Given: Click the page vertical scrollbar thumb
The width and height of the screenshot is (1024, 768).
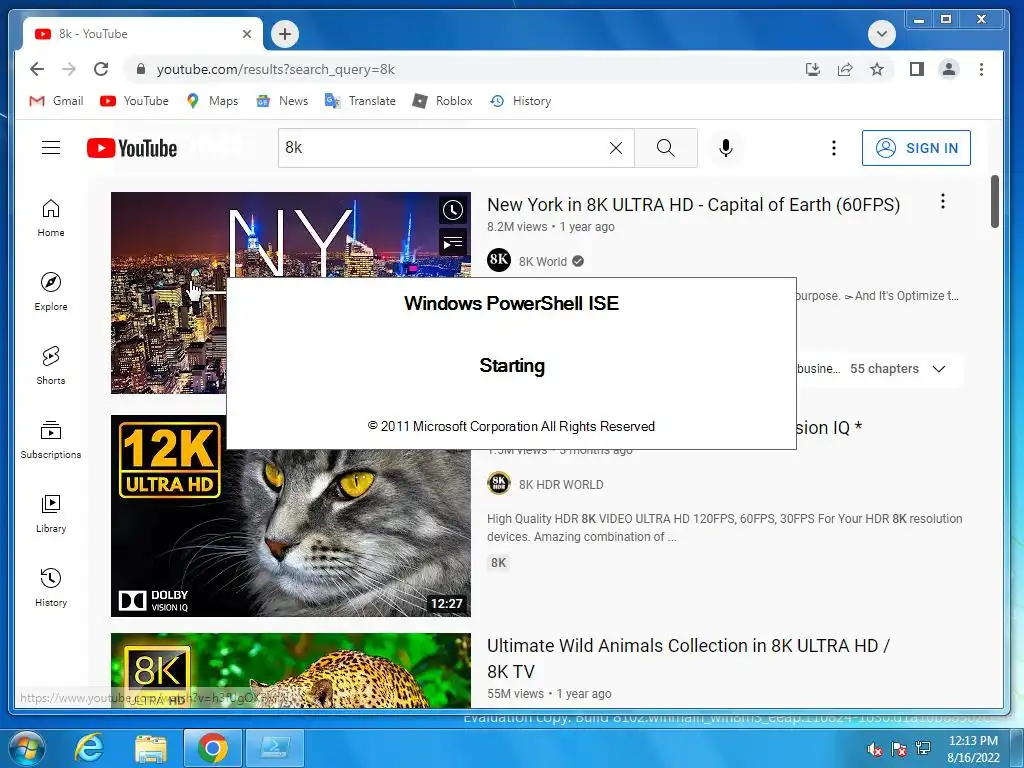Looking at the screenshot, I should click(x=995, y=201).
